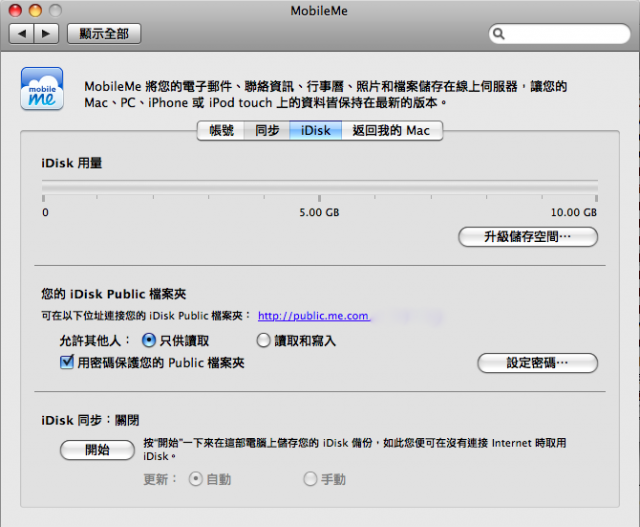Viewport: 640px width, 527px height.
Task: Click the 開始 button for iDisk sync
Action: click(x=97, y=450)
